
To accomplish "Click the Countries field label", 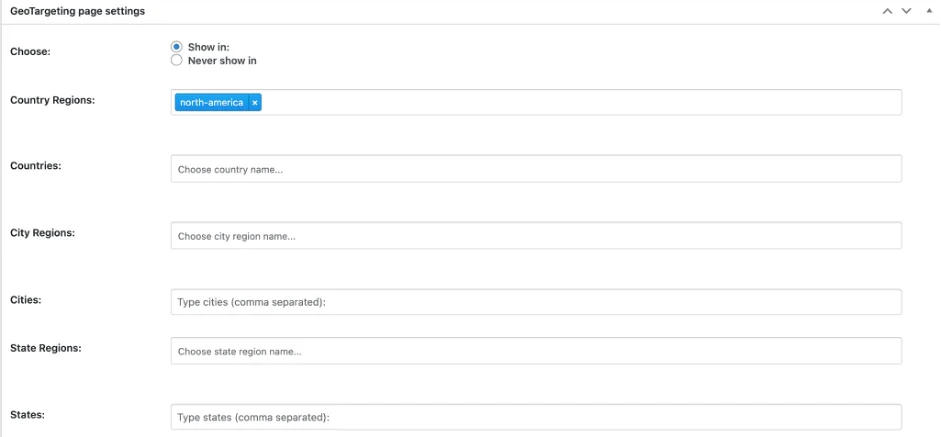I will [36, 165].
